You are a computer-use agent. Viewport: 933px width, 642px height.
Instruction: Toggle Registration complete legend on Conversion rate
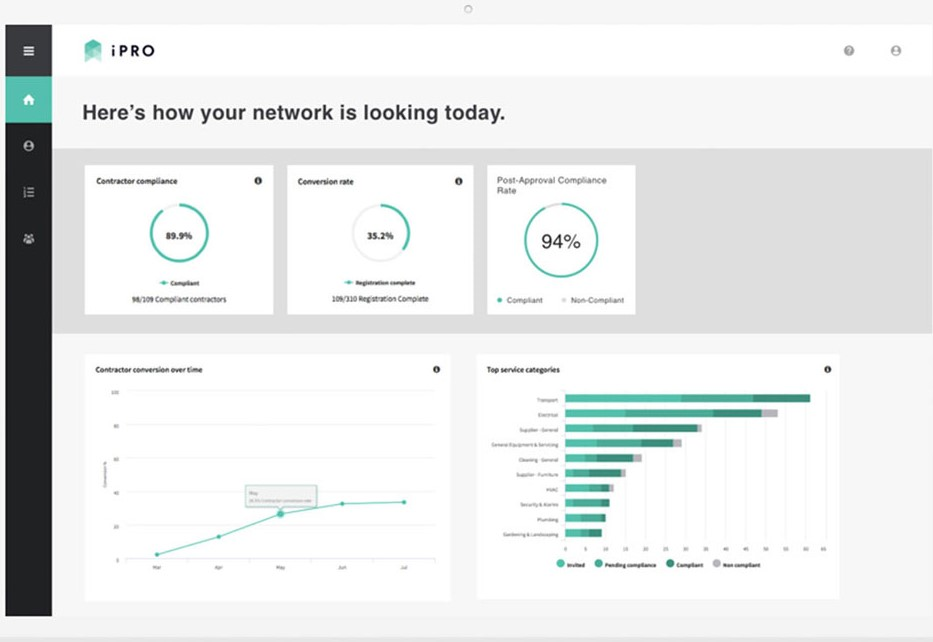pos(380,283)
